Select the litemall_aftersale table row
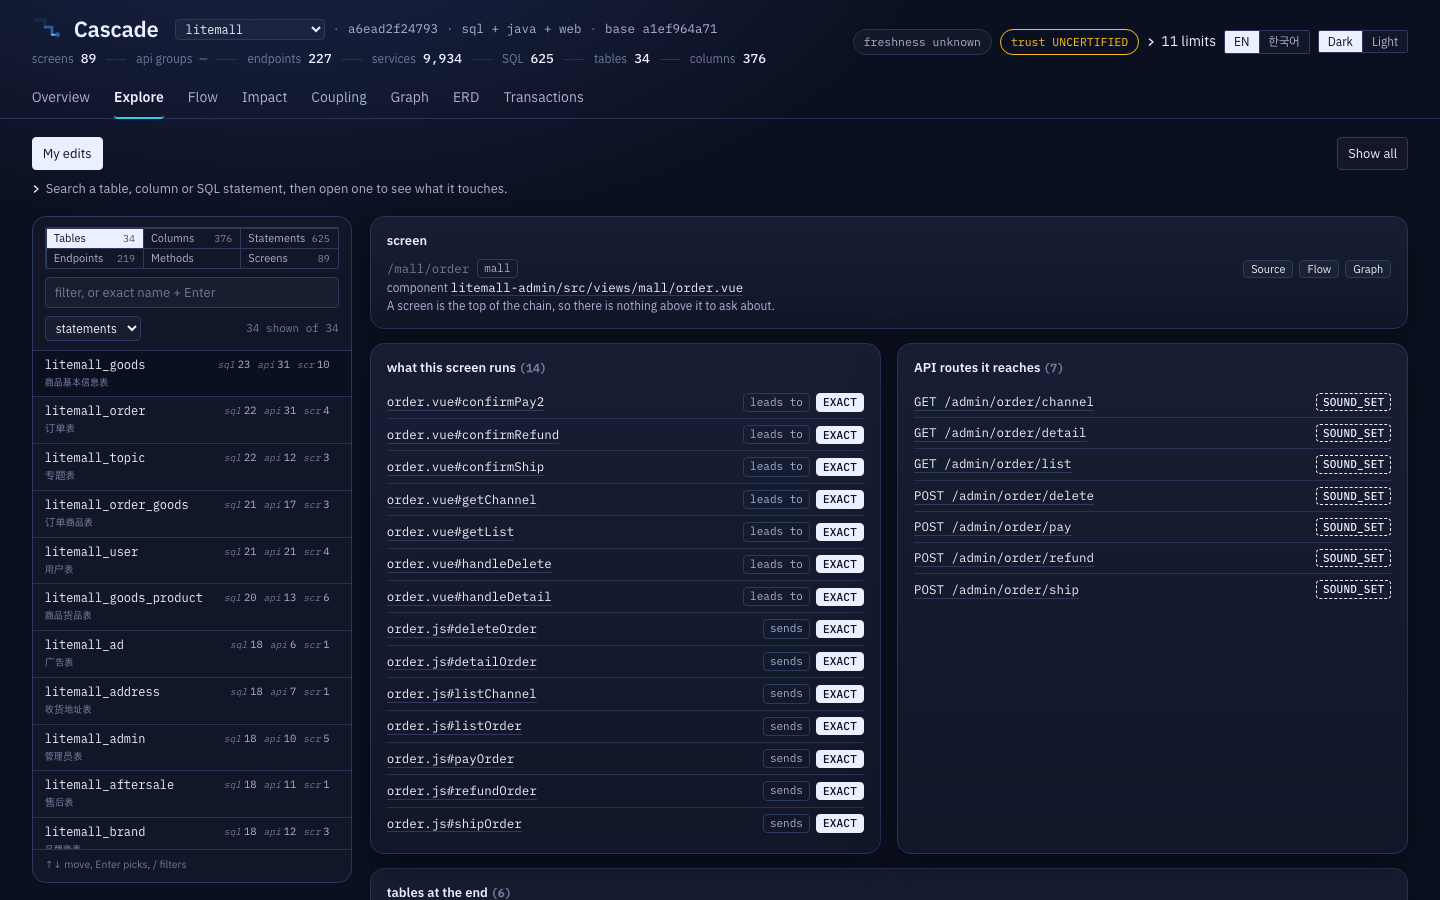This screenshot has height=900, width=1440. pos(192,794)
